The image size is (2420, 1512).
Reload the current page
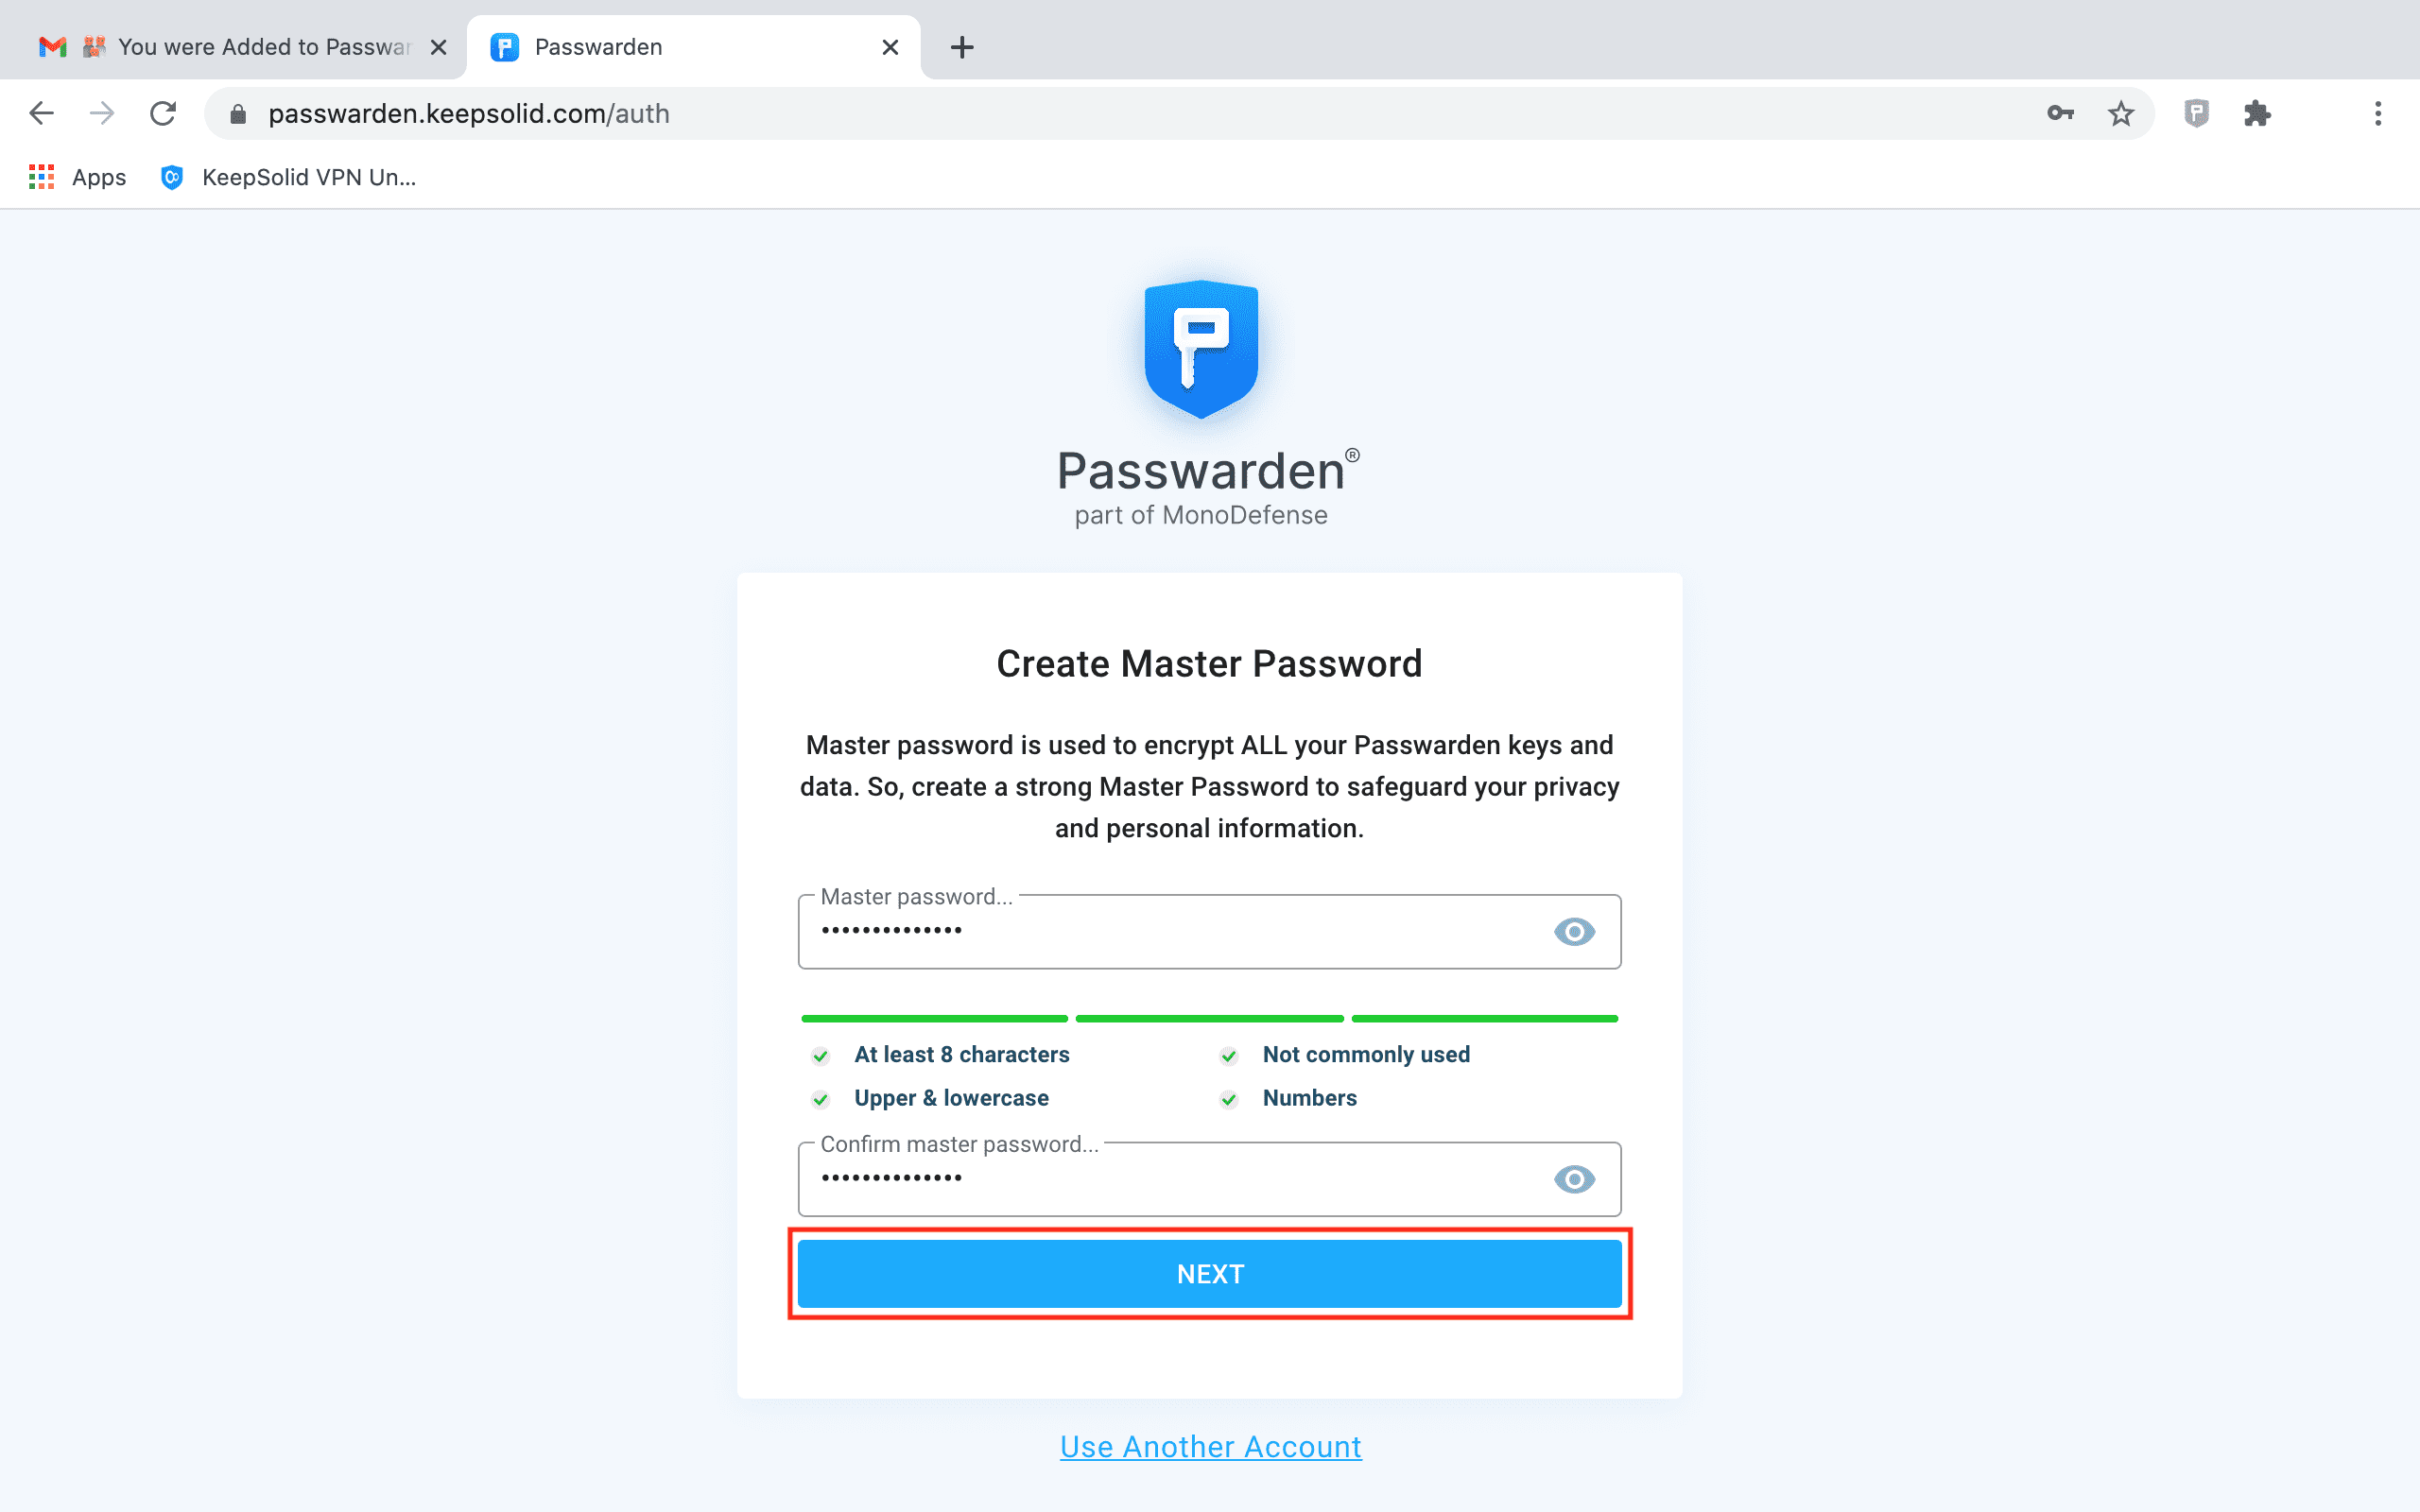[163, 114]
